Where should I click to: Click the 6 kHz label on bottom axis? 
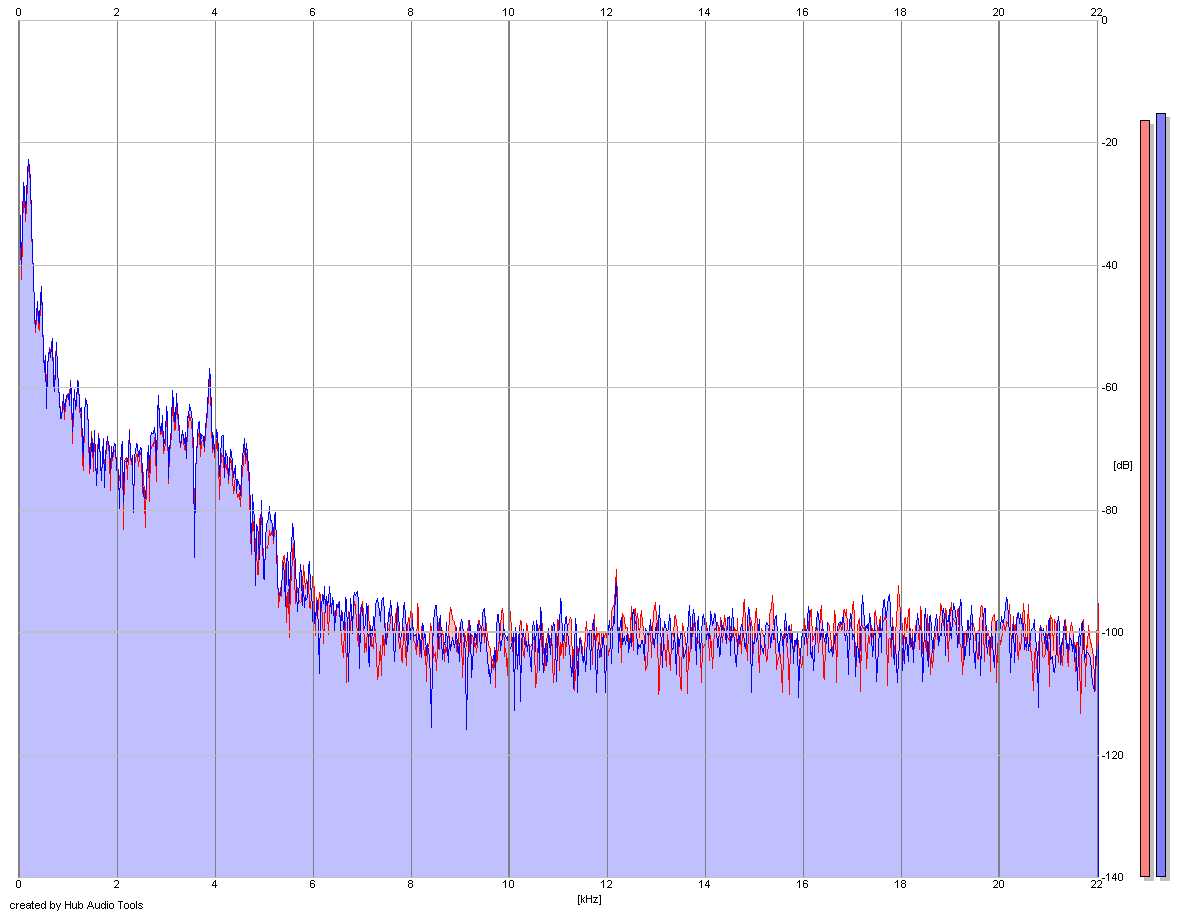[x=312, y=884]
